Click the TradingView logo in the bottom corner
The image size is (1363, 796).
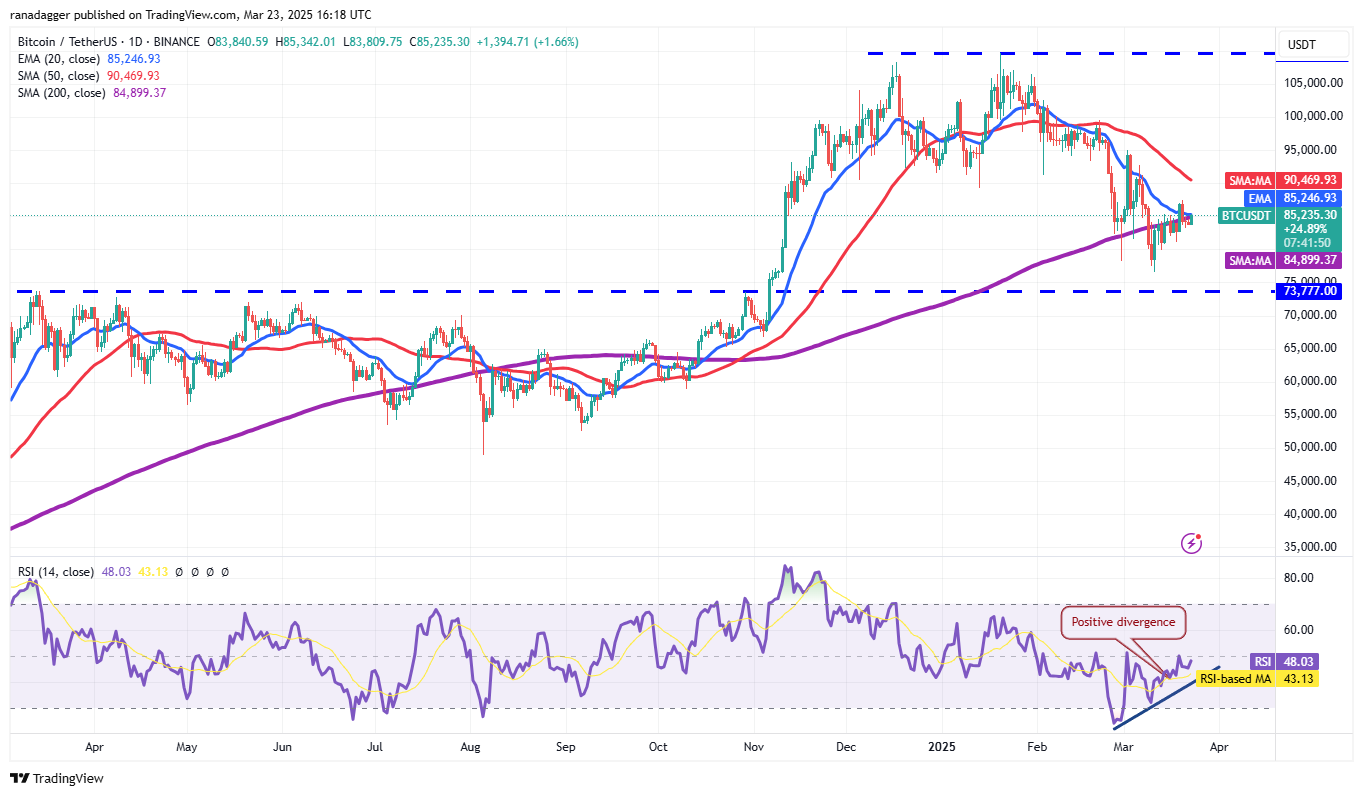56,778
